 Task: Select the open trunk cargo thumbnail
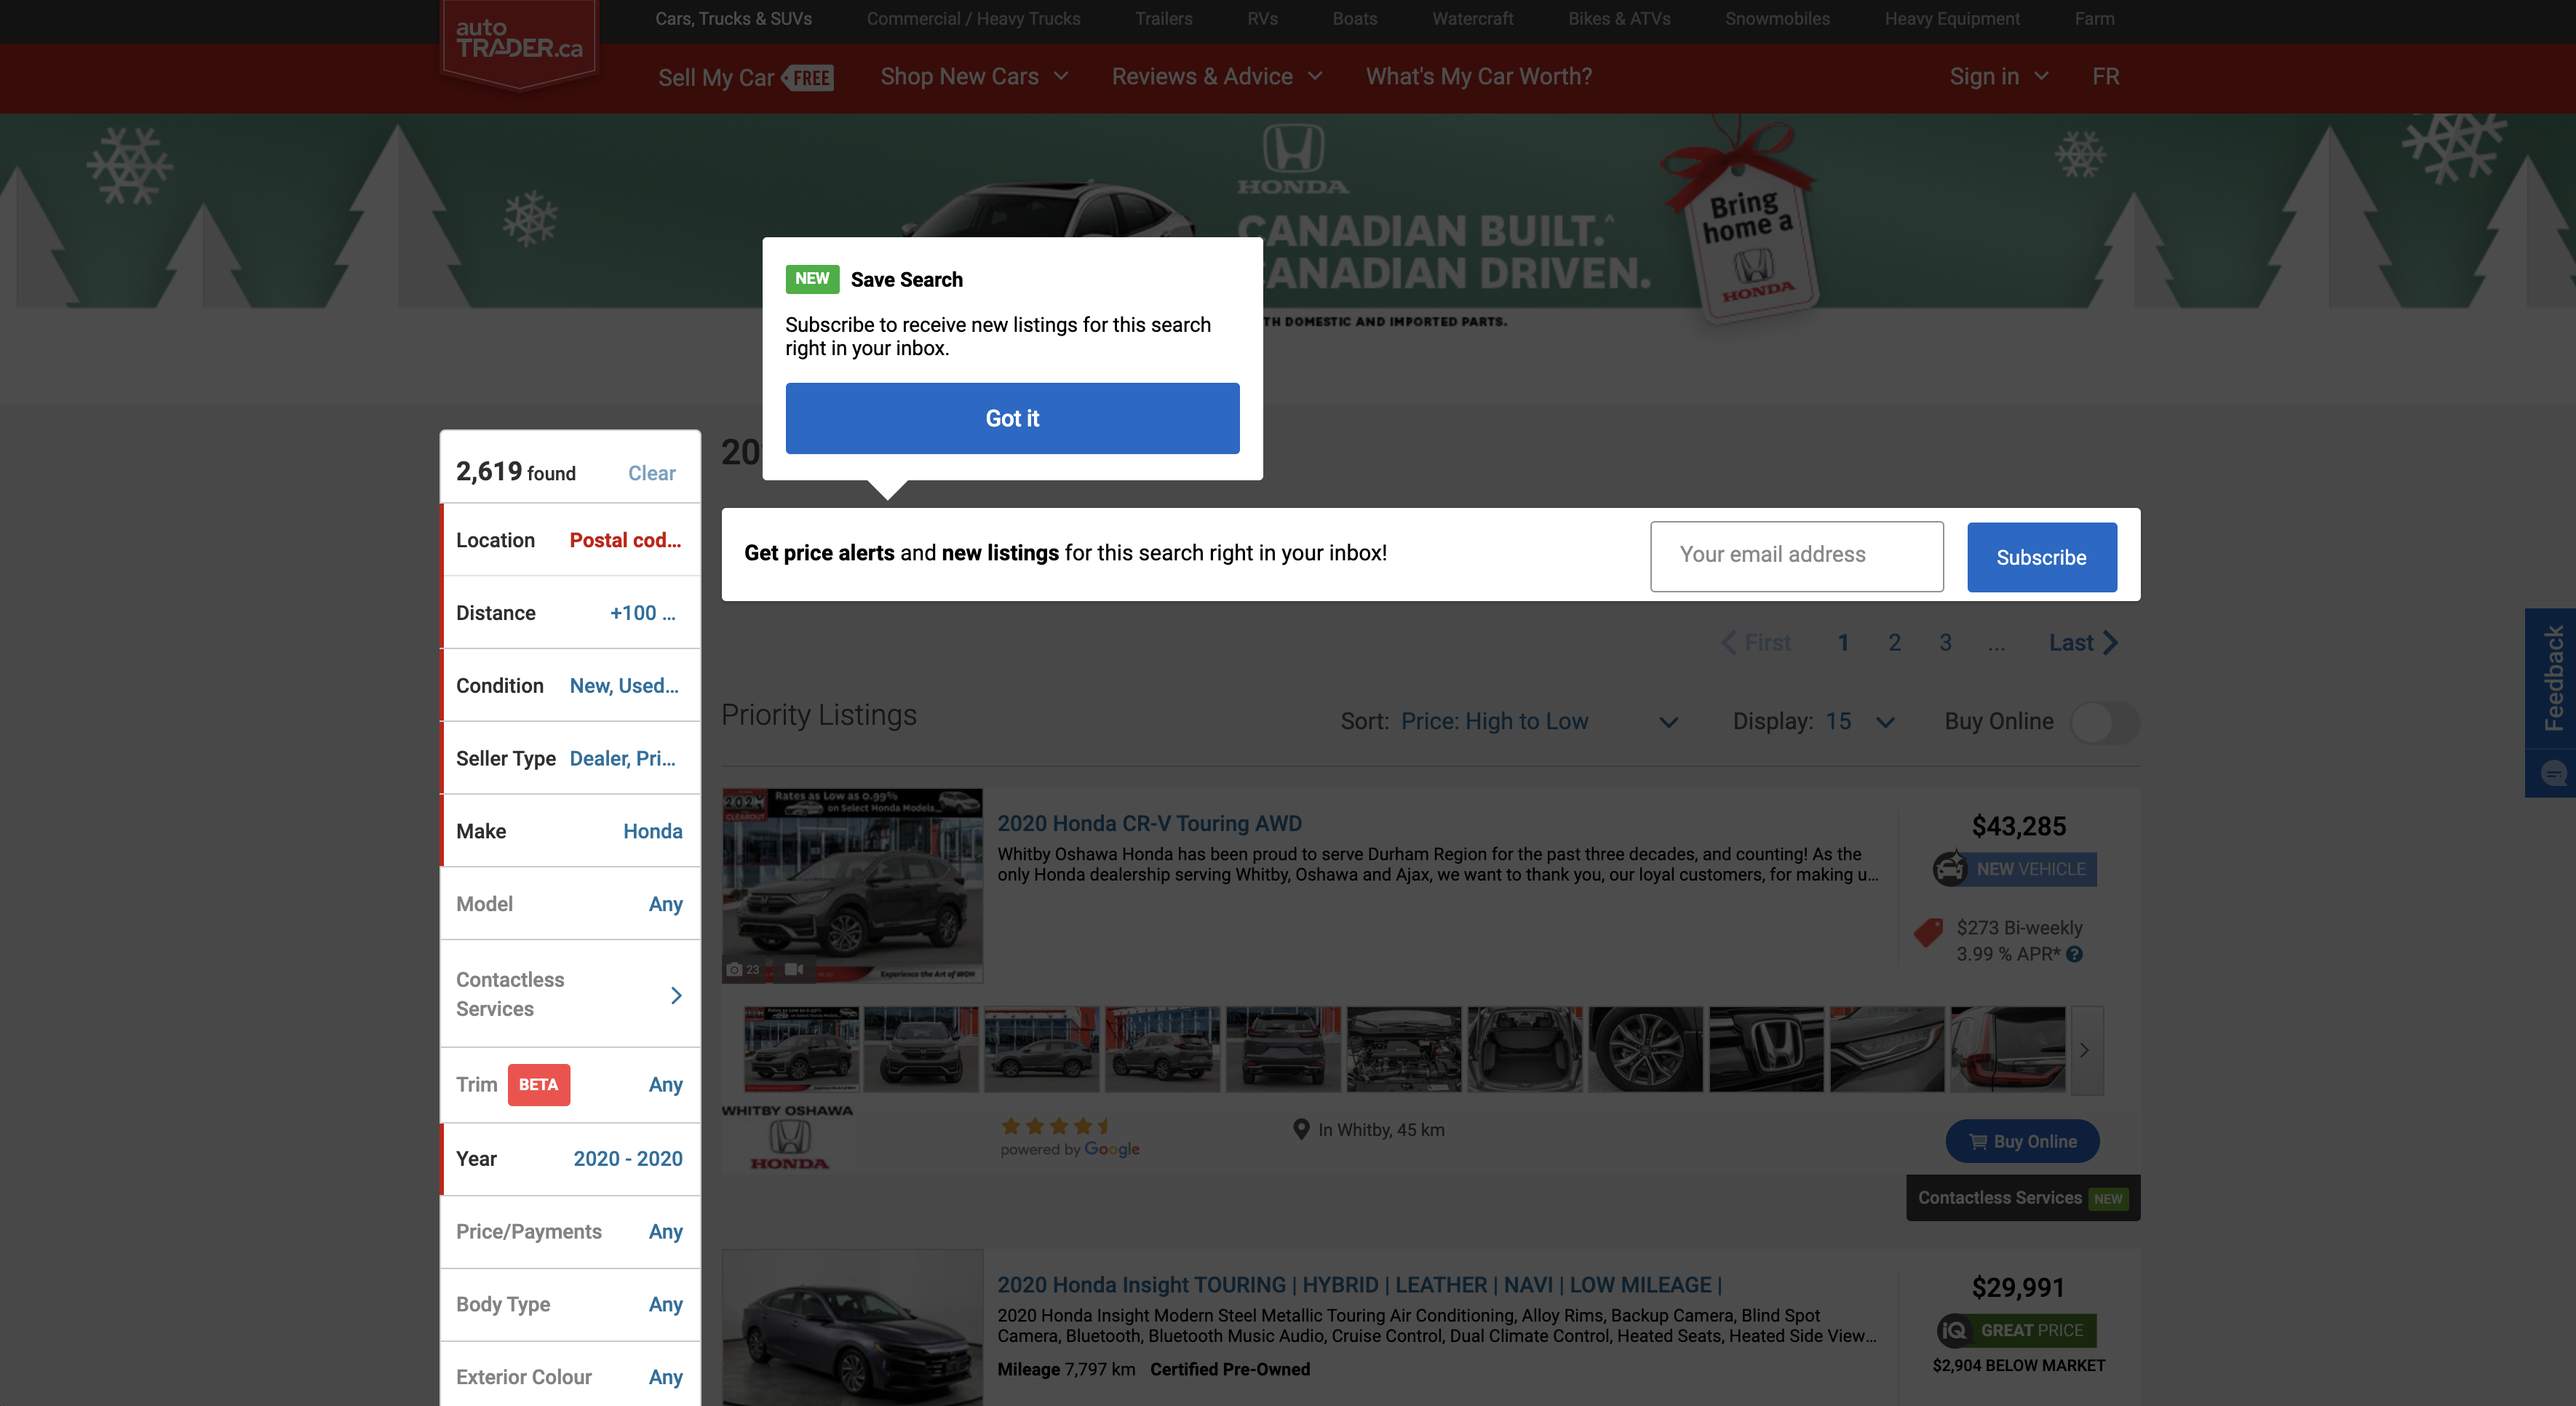[1524, 1049]
